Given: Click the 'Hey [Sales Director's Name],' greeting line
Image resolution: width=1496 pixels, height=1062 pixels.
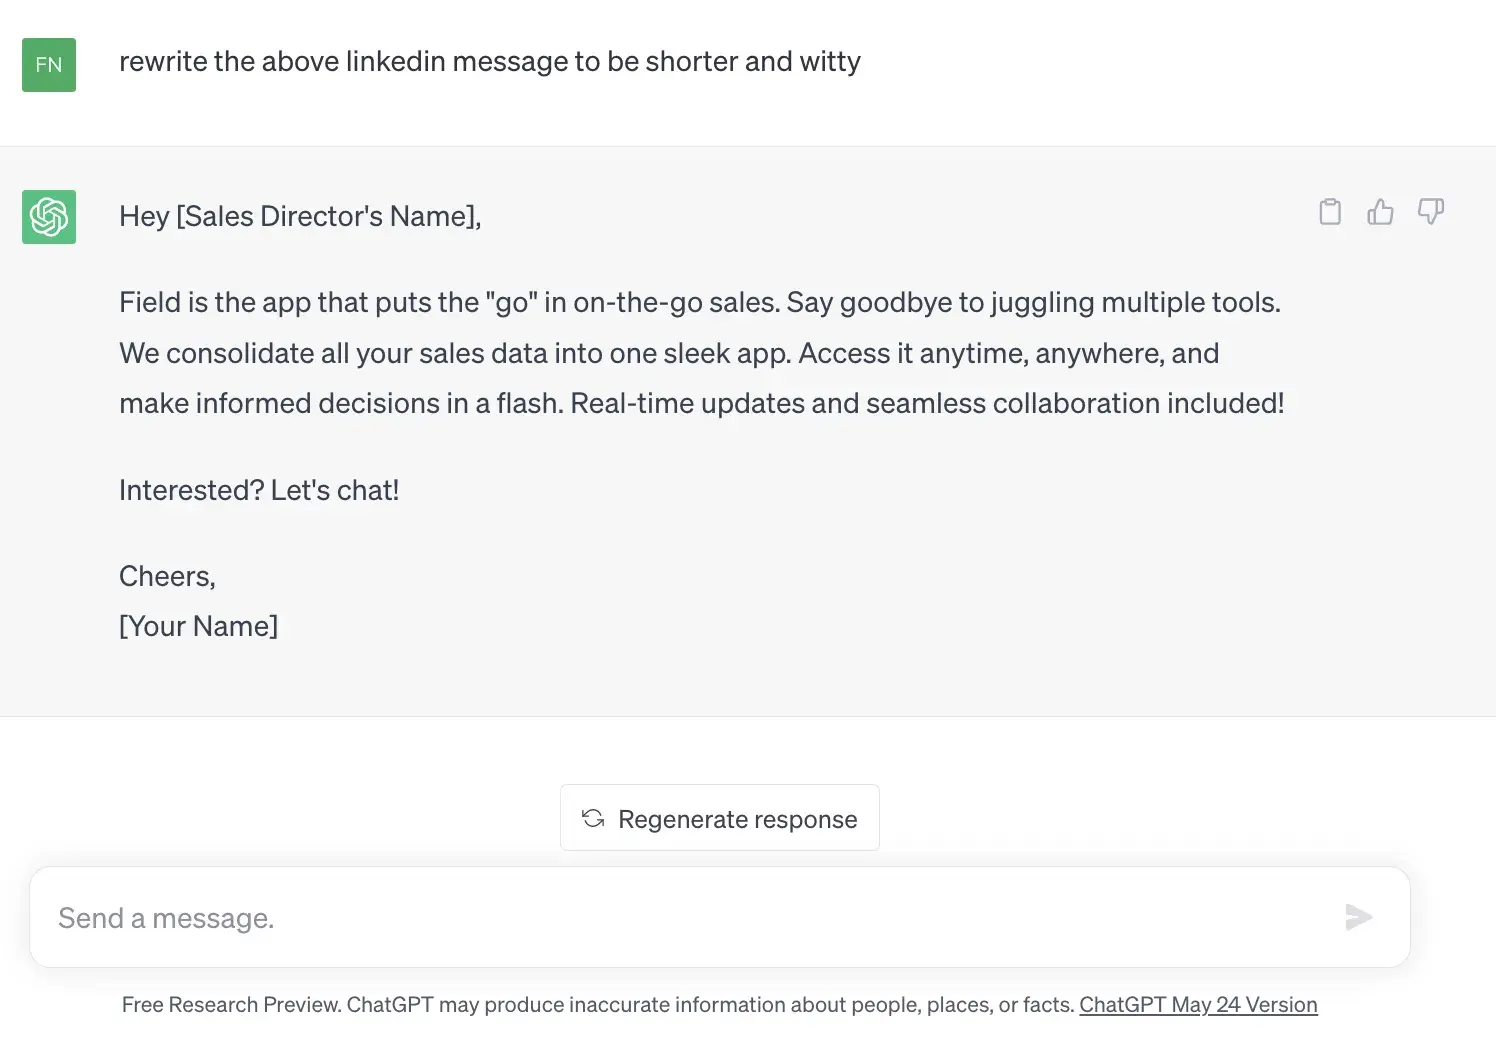Looking at the screenshot, I should pos(300,217).
